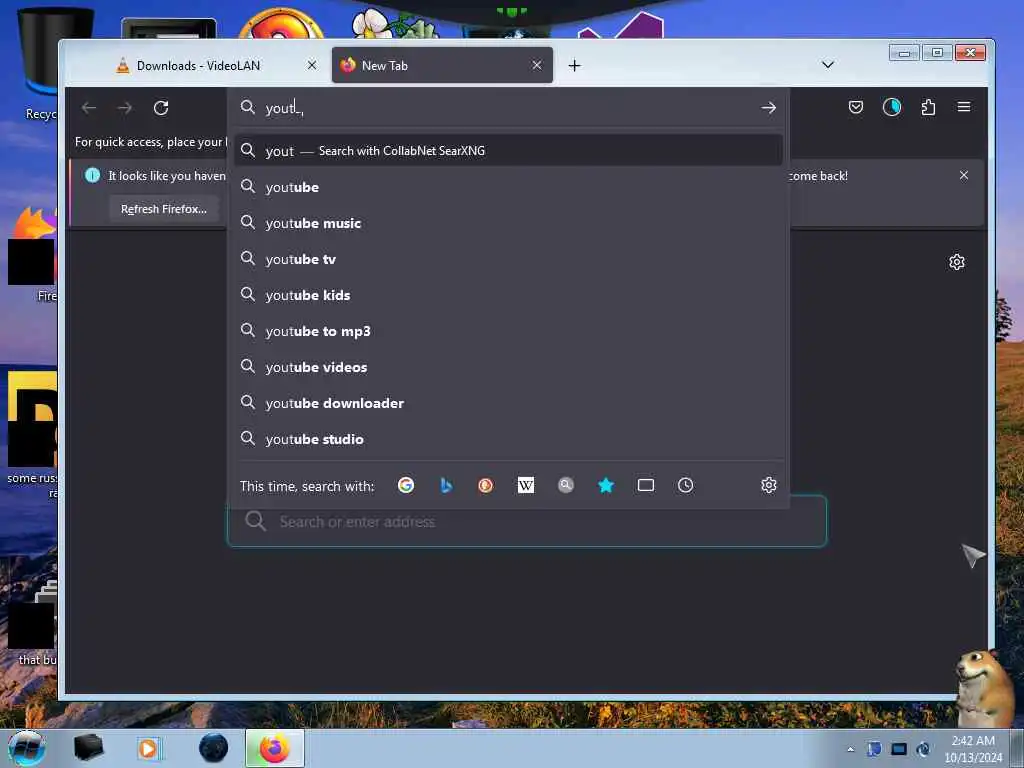This screenshot has height=768, width=1024.
Task: Click the Refresh Firefox... button
Action: 164,209
